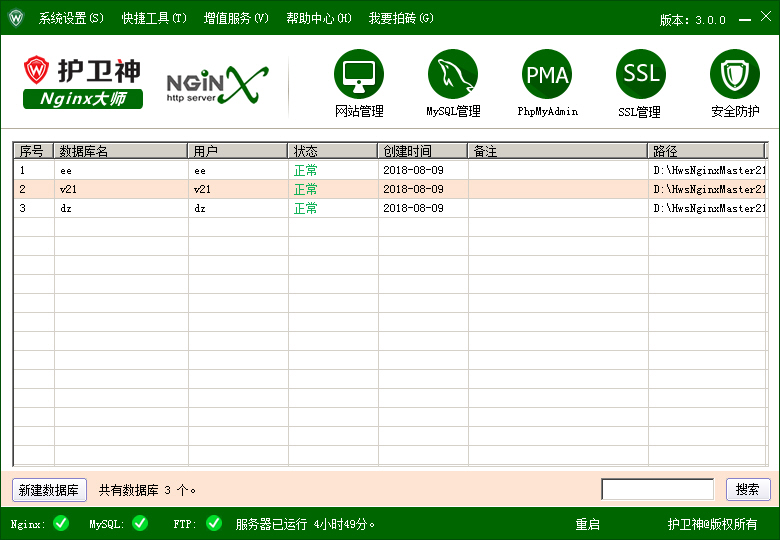The width and height of the screenshot is (780, 540).
Task: Open the SSL管理 icon
Action: [x=640, y=75]
